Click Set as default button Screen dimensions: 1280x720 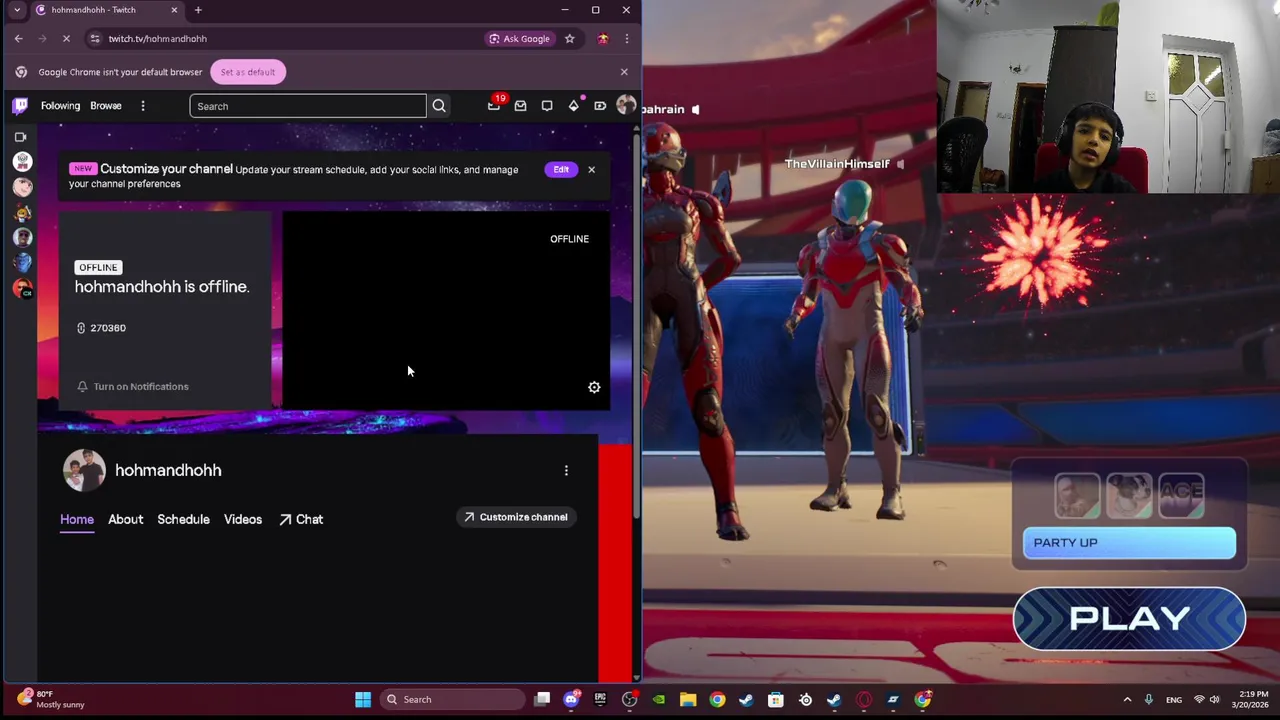click(x=248, y=72)
